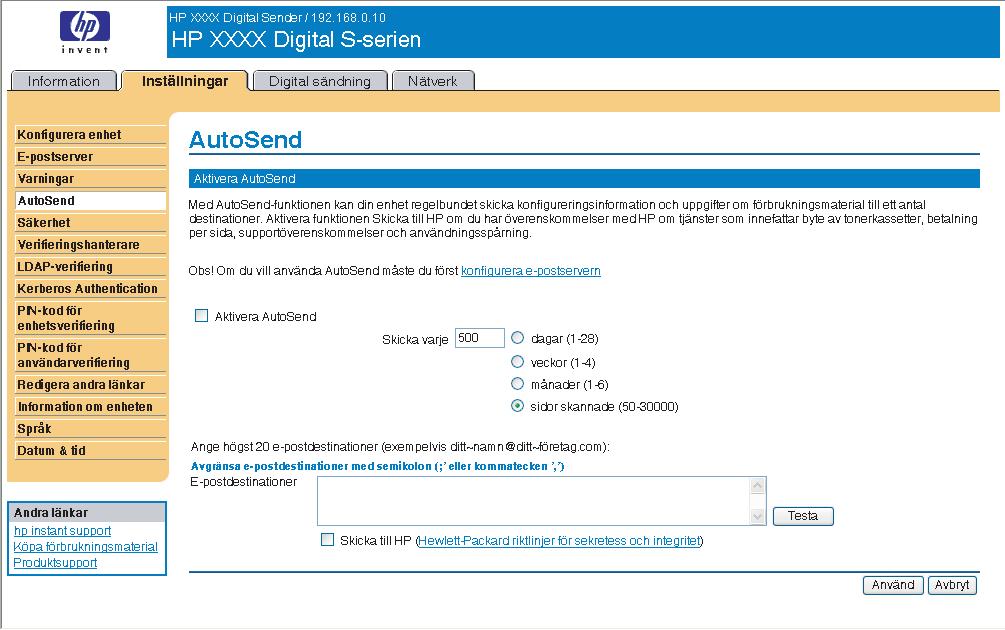Click the E-postdestinationer label
Screen dimensions: 1005x630
244,482
